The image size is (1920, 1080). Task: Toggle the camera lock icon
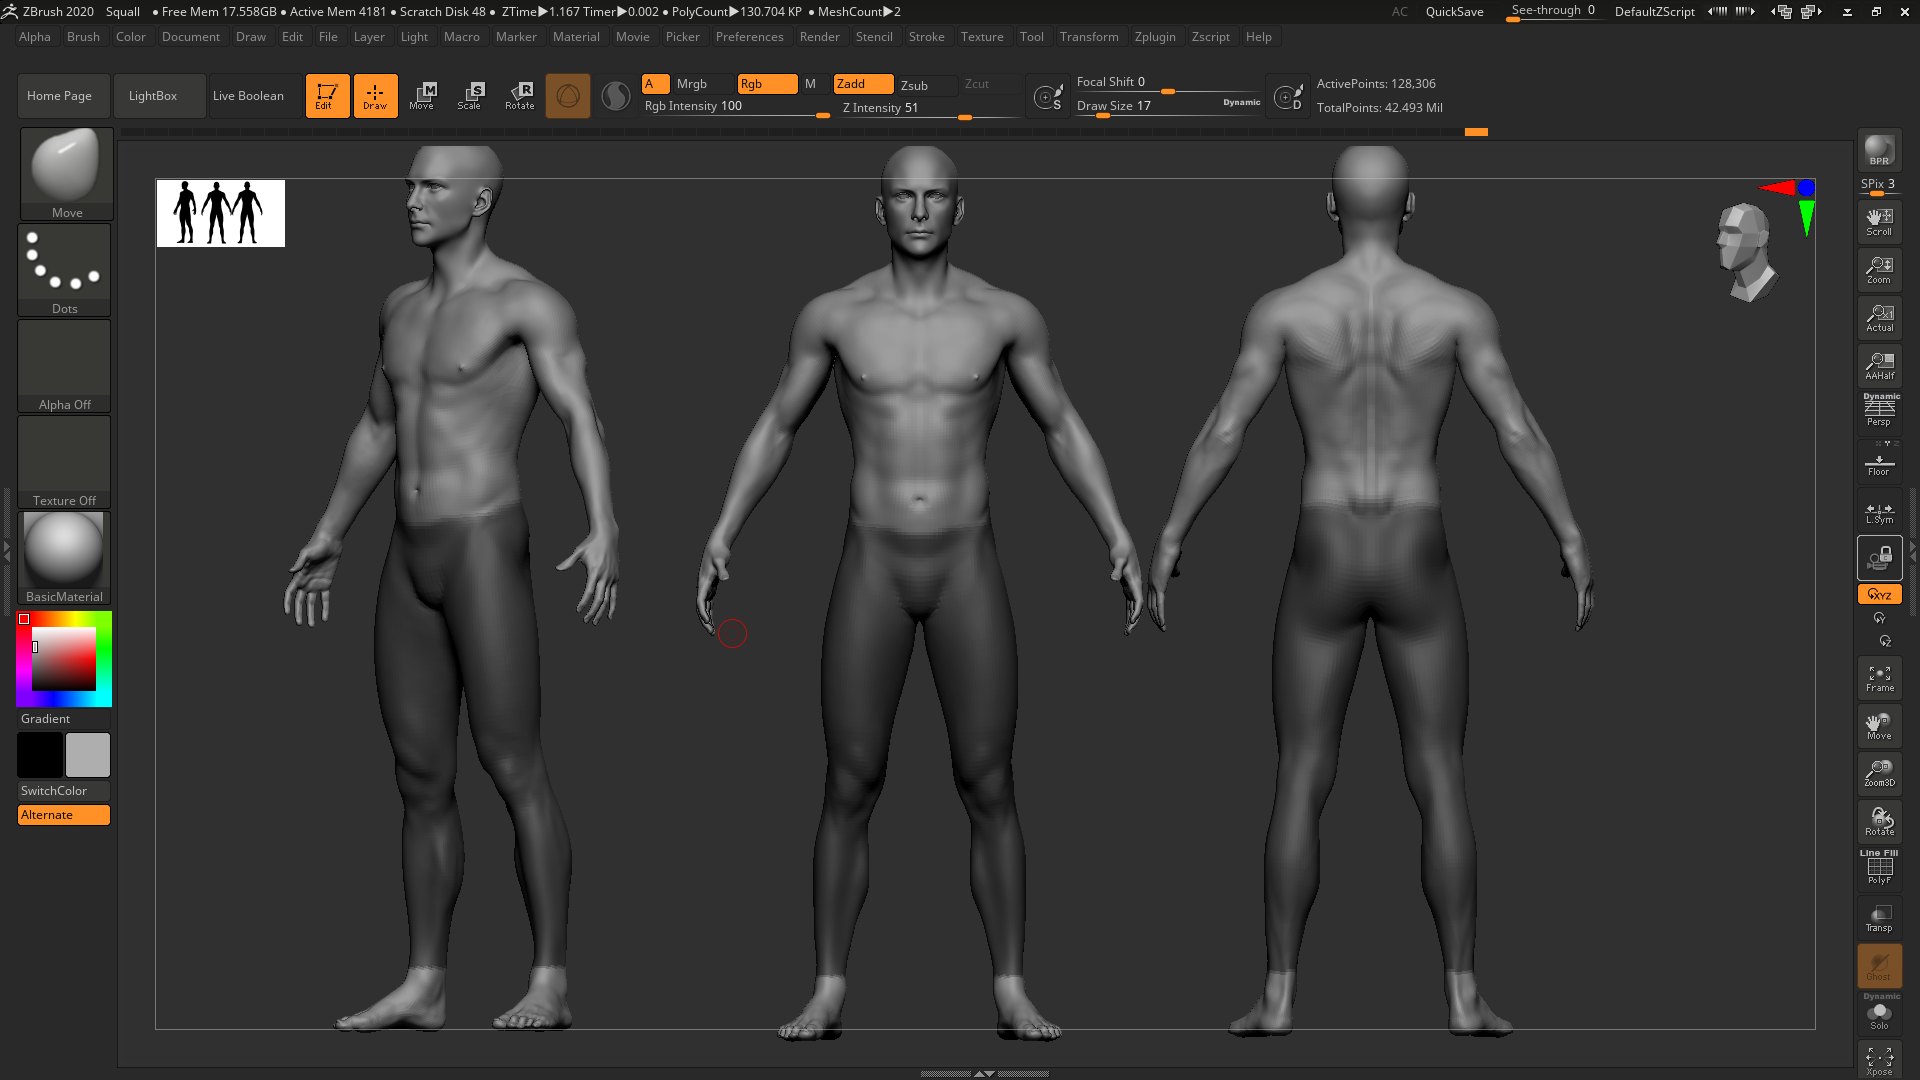1879,558
